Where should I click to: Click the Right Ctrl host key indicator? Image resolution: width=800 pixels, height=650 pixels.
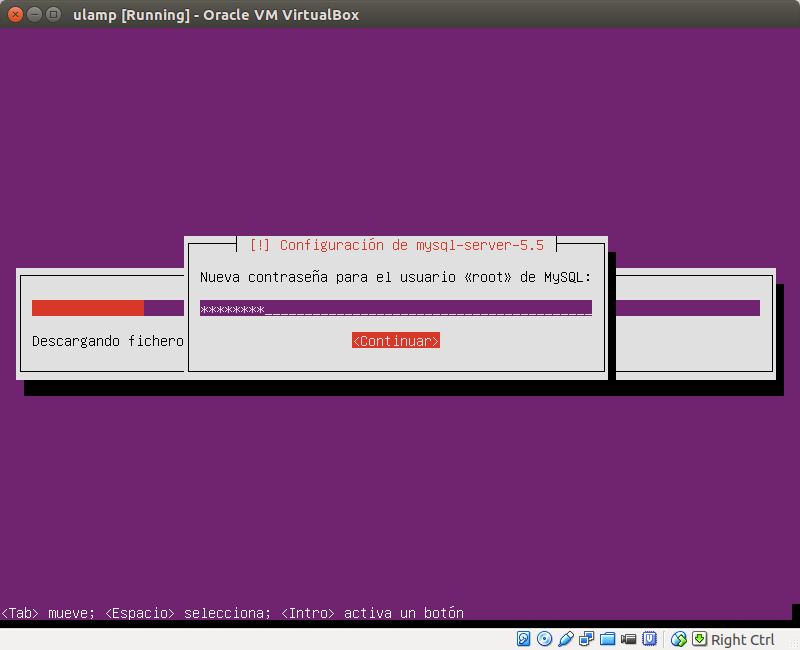click(742, 639)
